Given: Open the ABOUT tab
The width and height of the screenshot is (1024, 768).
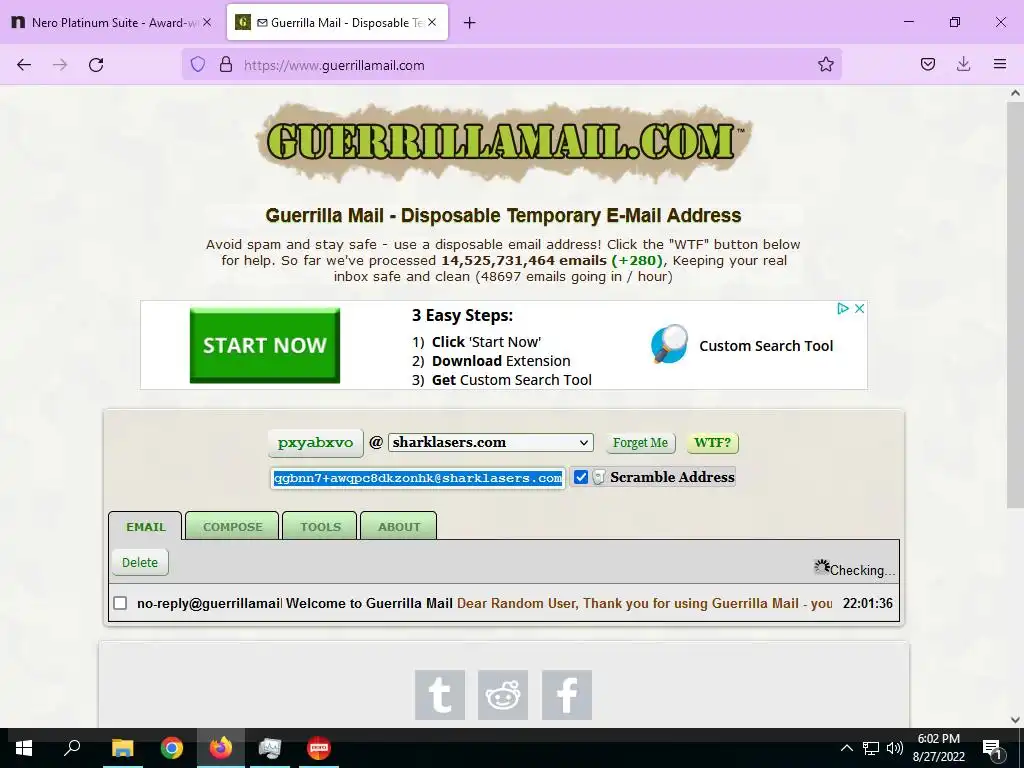Looking at the screenshot, I should click(399, 526).
